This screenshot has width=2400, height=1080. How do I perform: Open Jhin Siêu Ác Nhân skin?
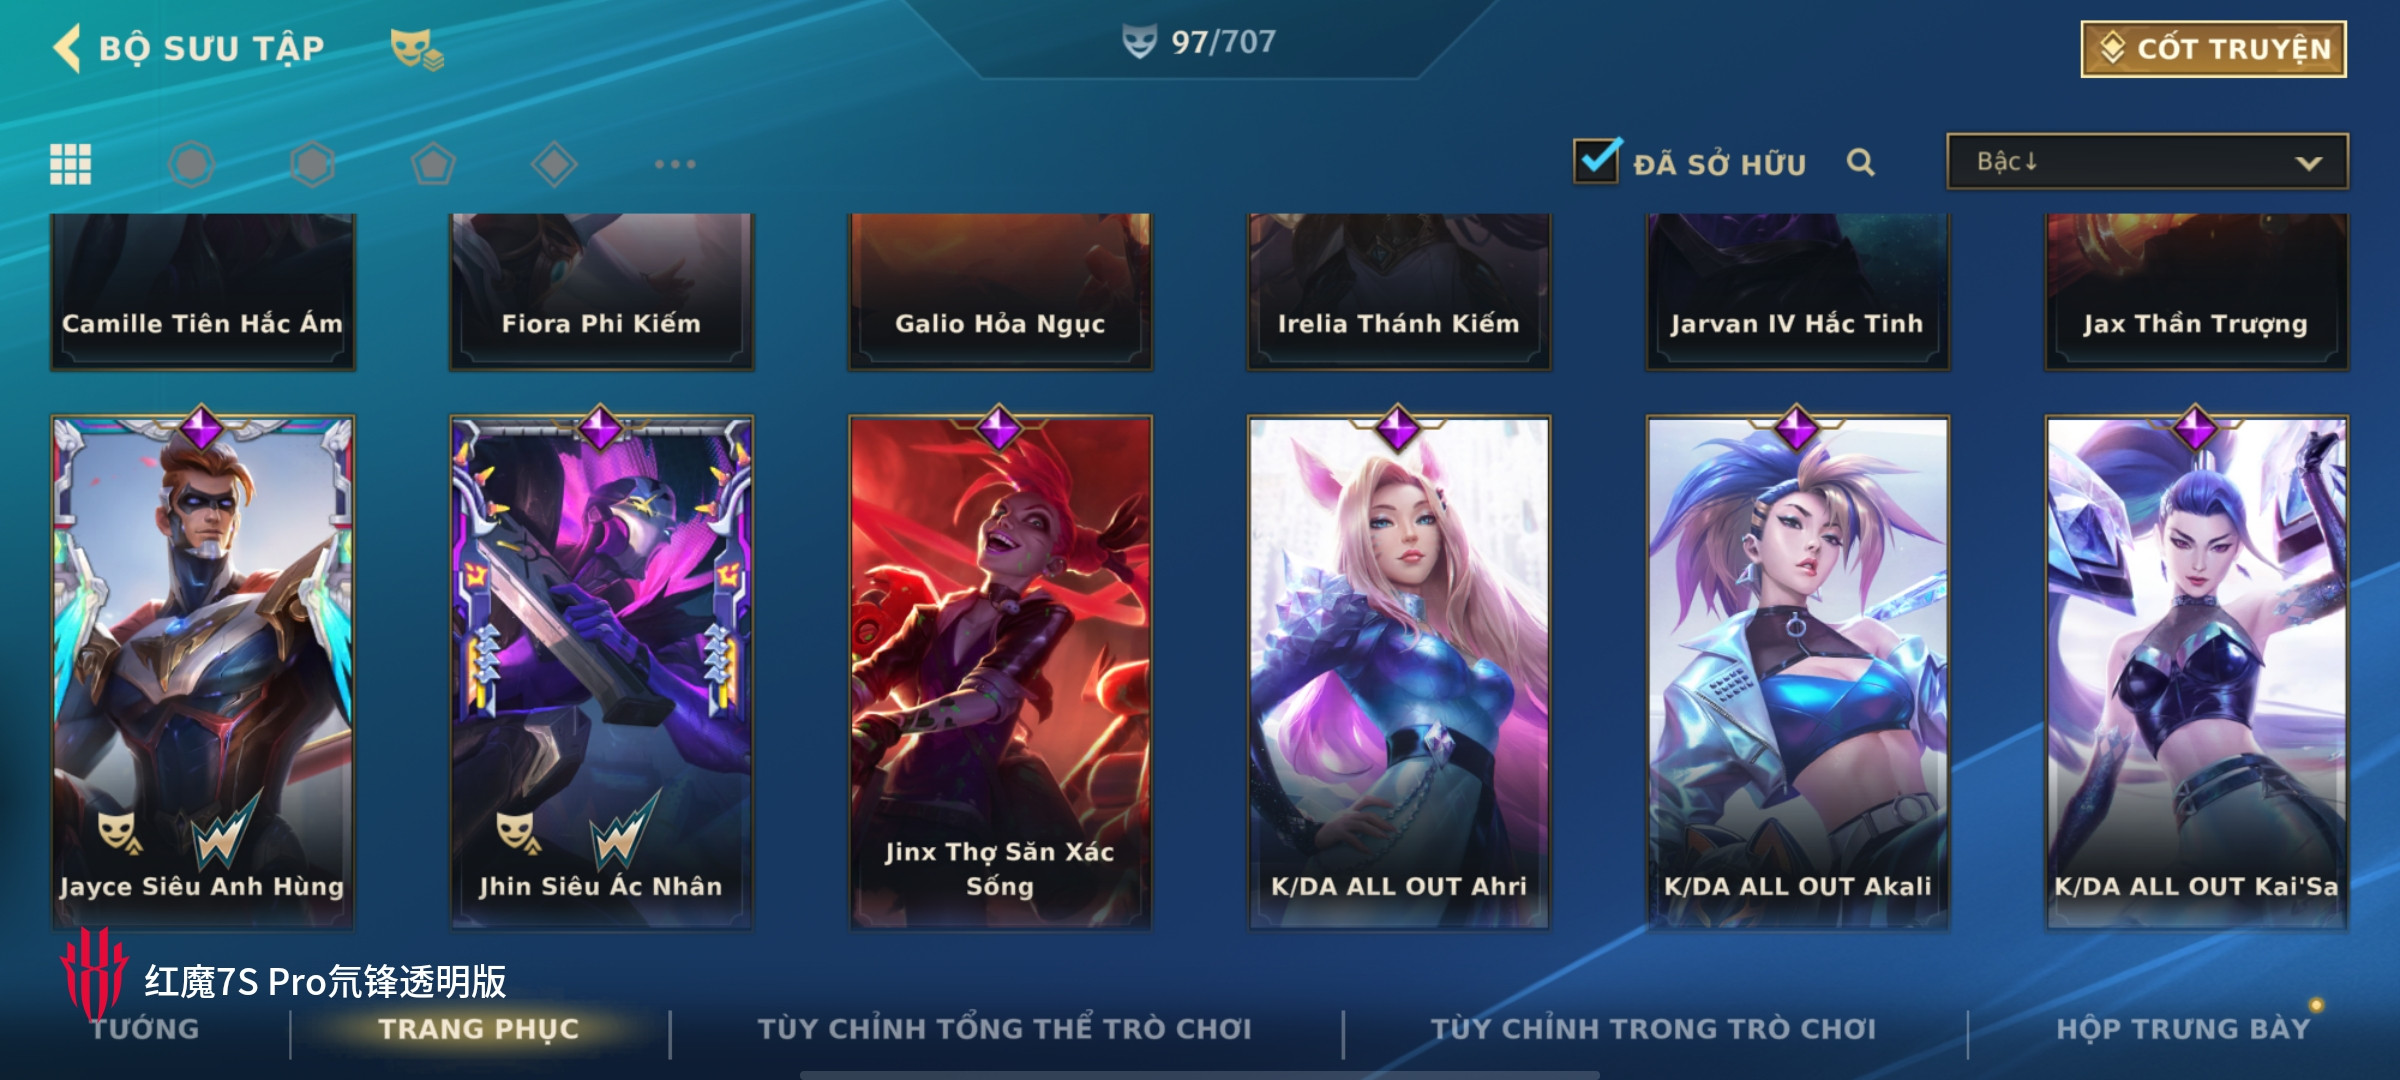[601, 672]
